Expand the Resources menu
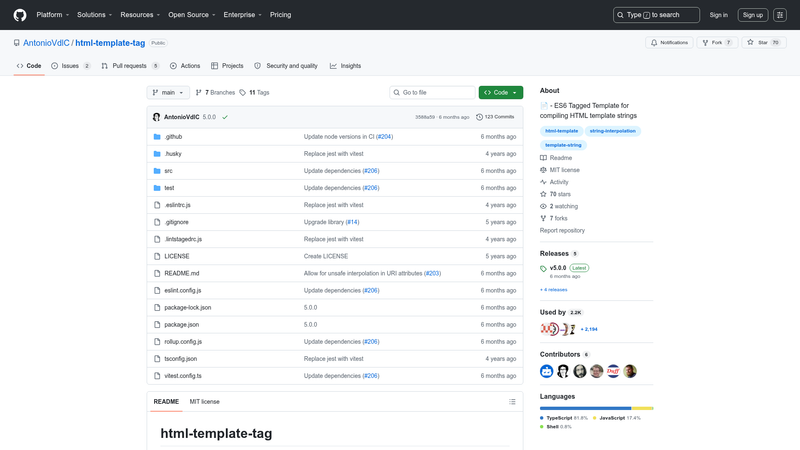 (140, 15)
